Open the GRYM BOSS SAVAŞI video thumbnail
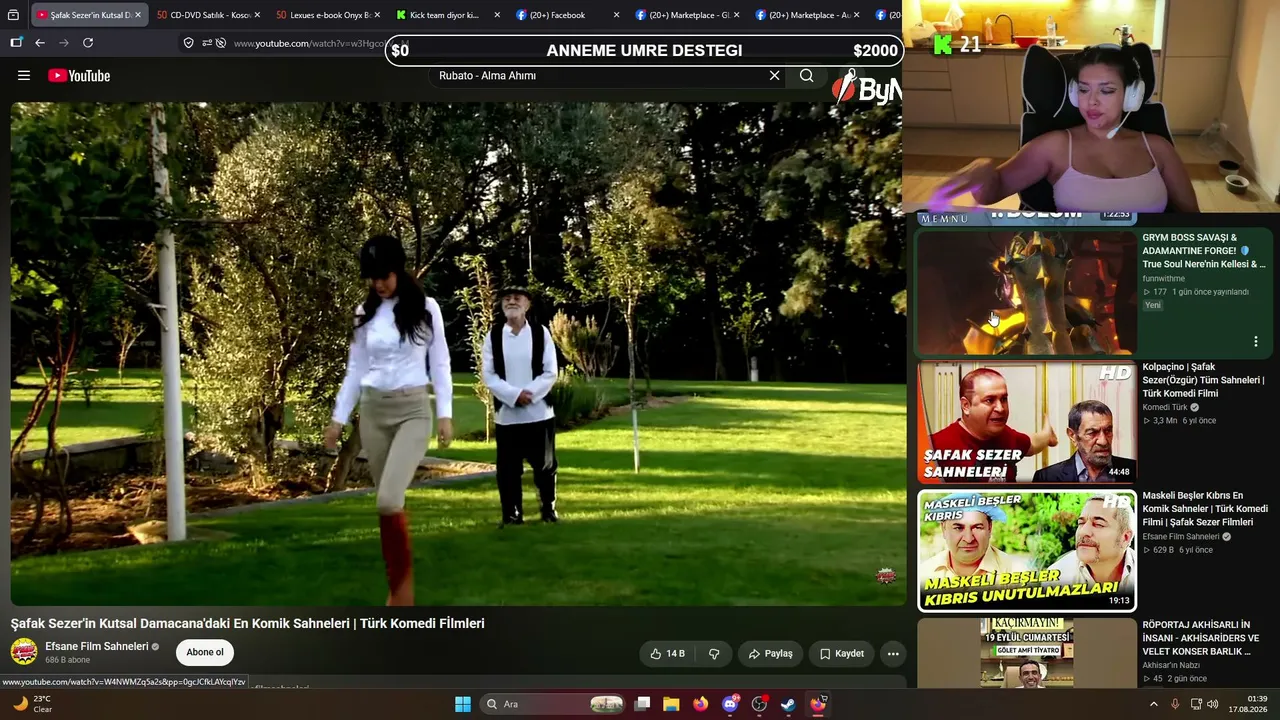The height and width of the screenshot is (720, 1280). pos(1027,293)
